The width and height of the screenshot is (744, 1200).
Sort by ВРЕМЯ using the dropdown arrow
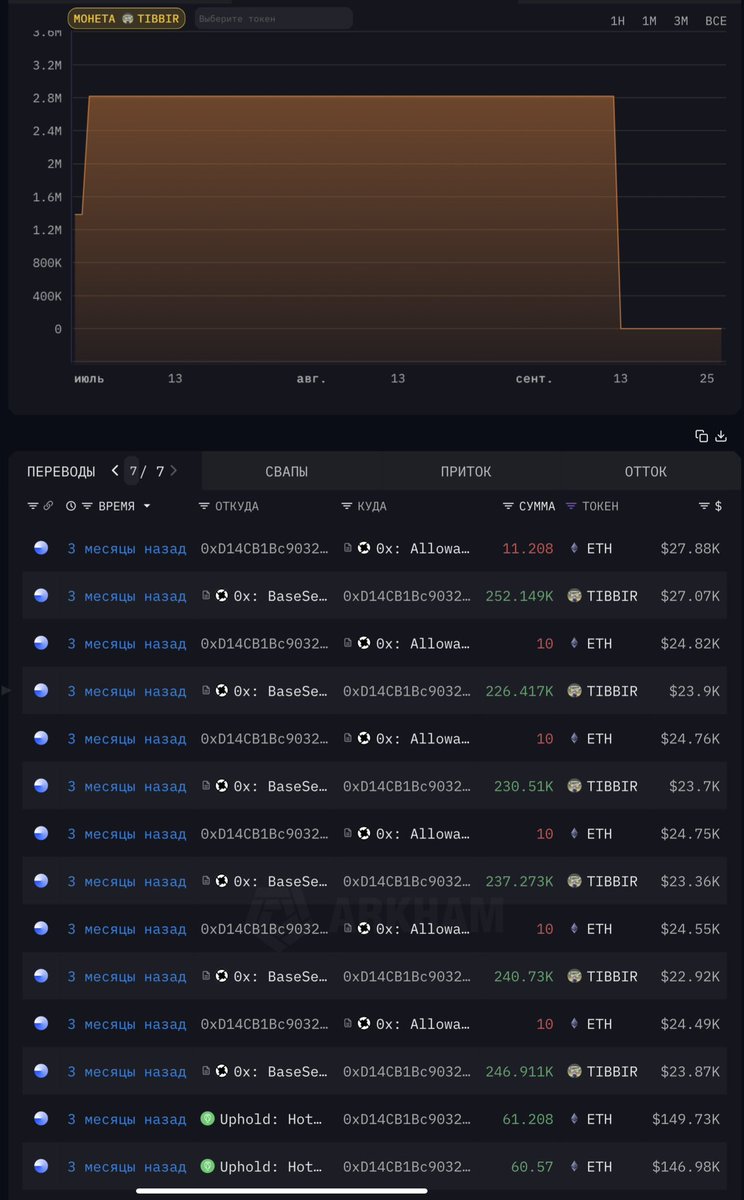[x=147, y=506]
